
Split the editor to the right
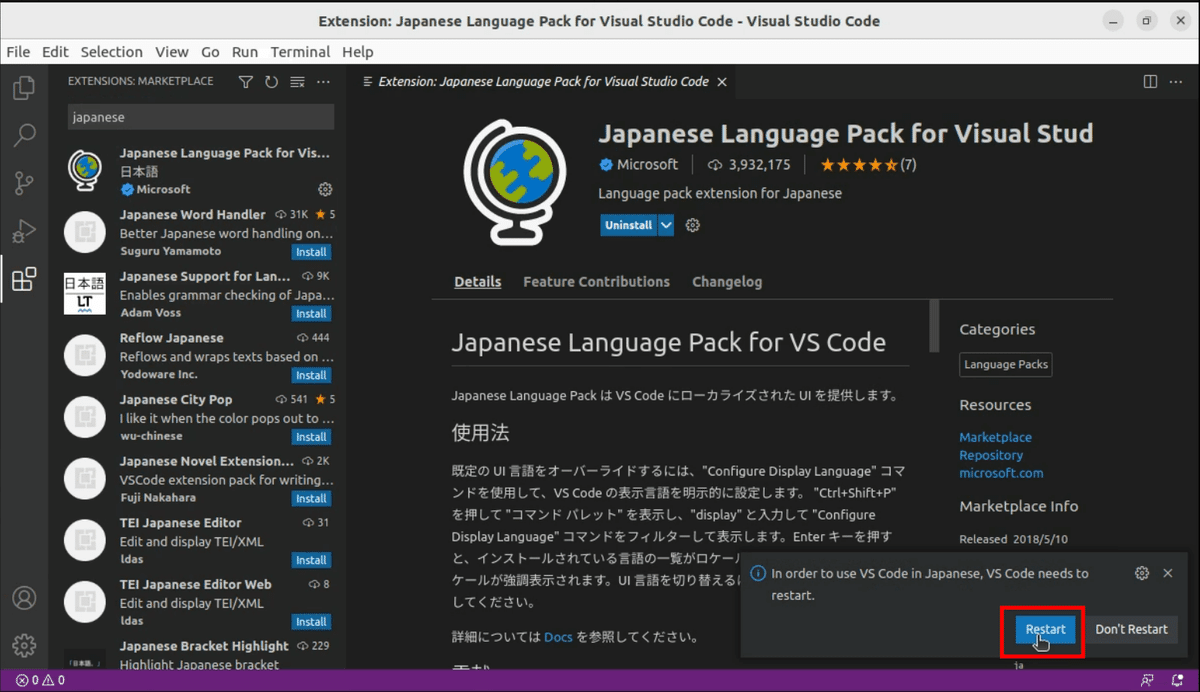pyautogui.click(x=1151, y=82)
